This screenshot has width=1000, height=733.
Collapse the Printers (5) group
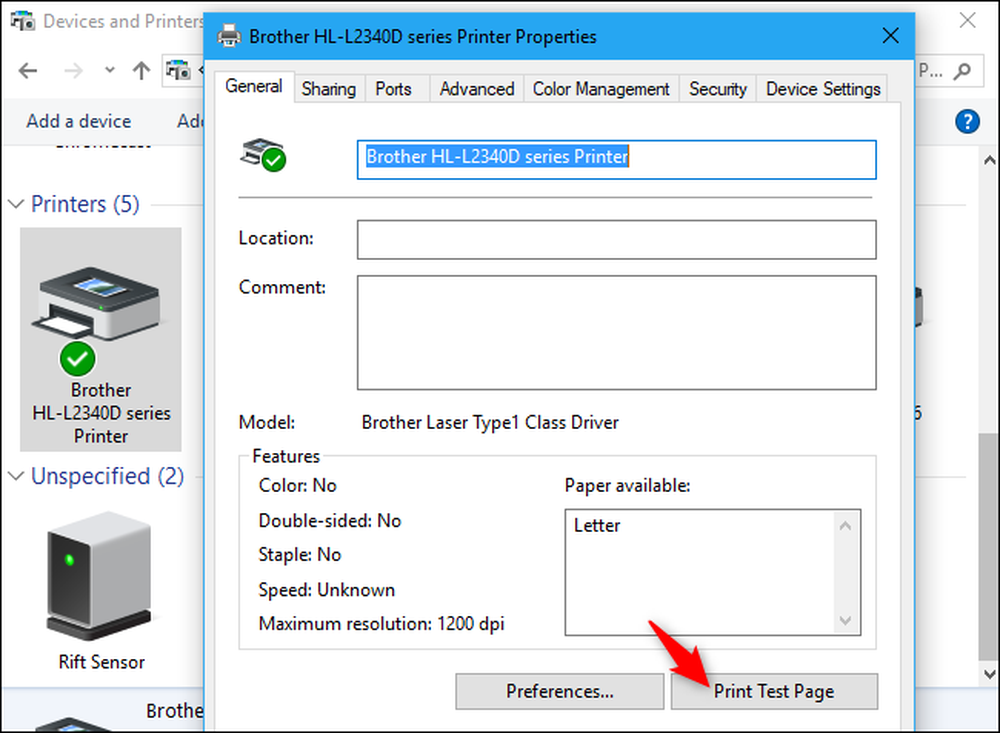[x=17, y=204]
